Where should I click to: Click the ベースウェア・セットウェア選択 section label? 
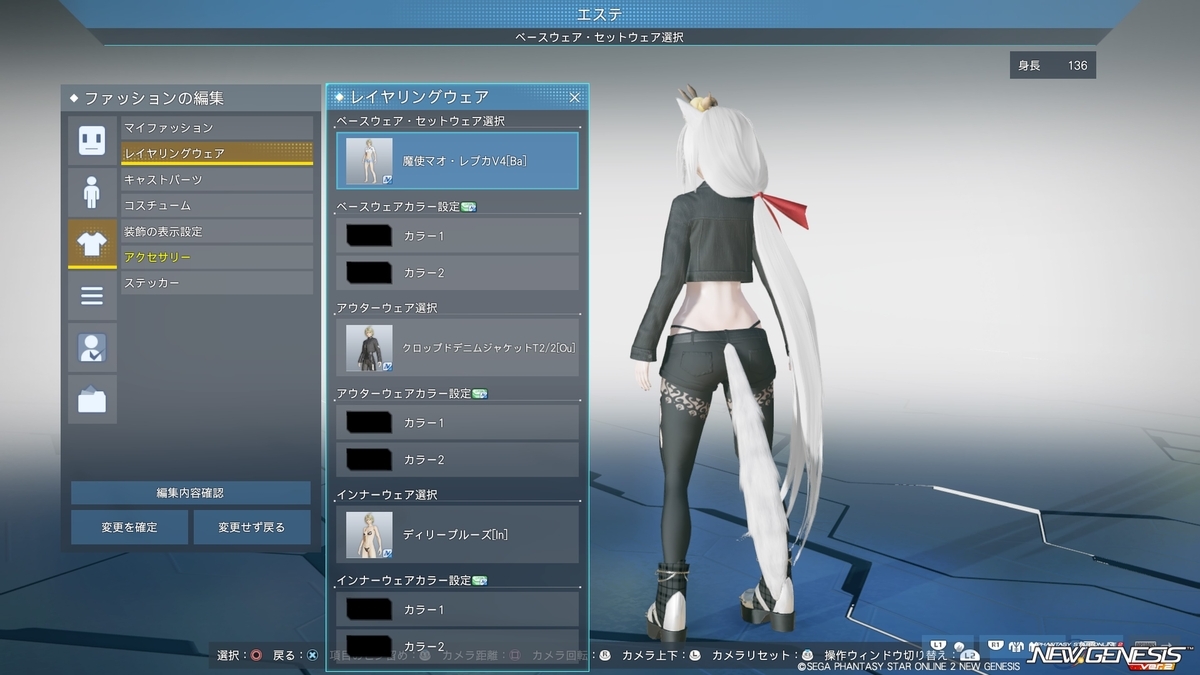tap(421, 121)
